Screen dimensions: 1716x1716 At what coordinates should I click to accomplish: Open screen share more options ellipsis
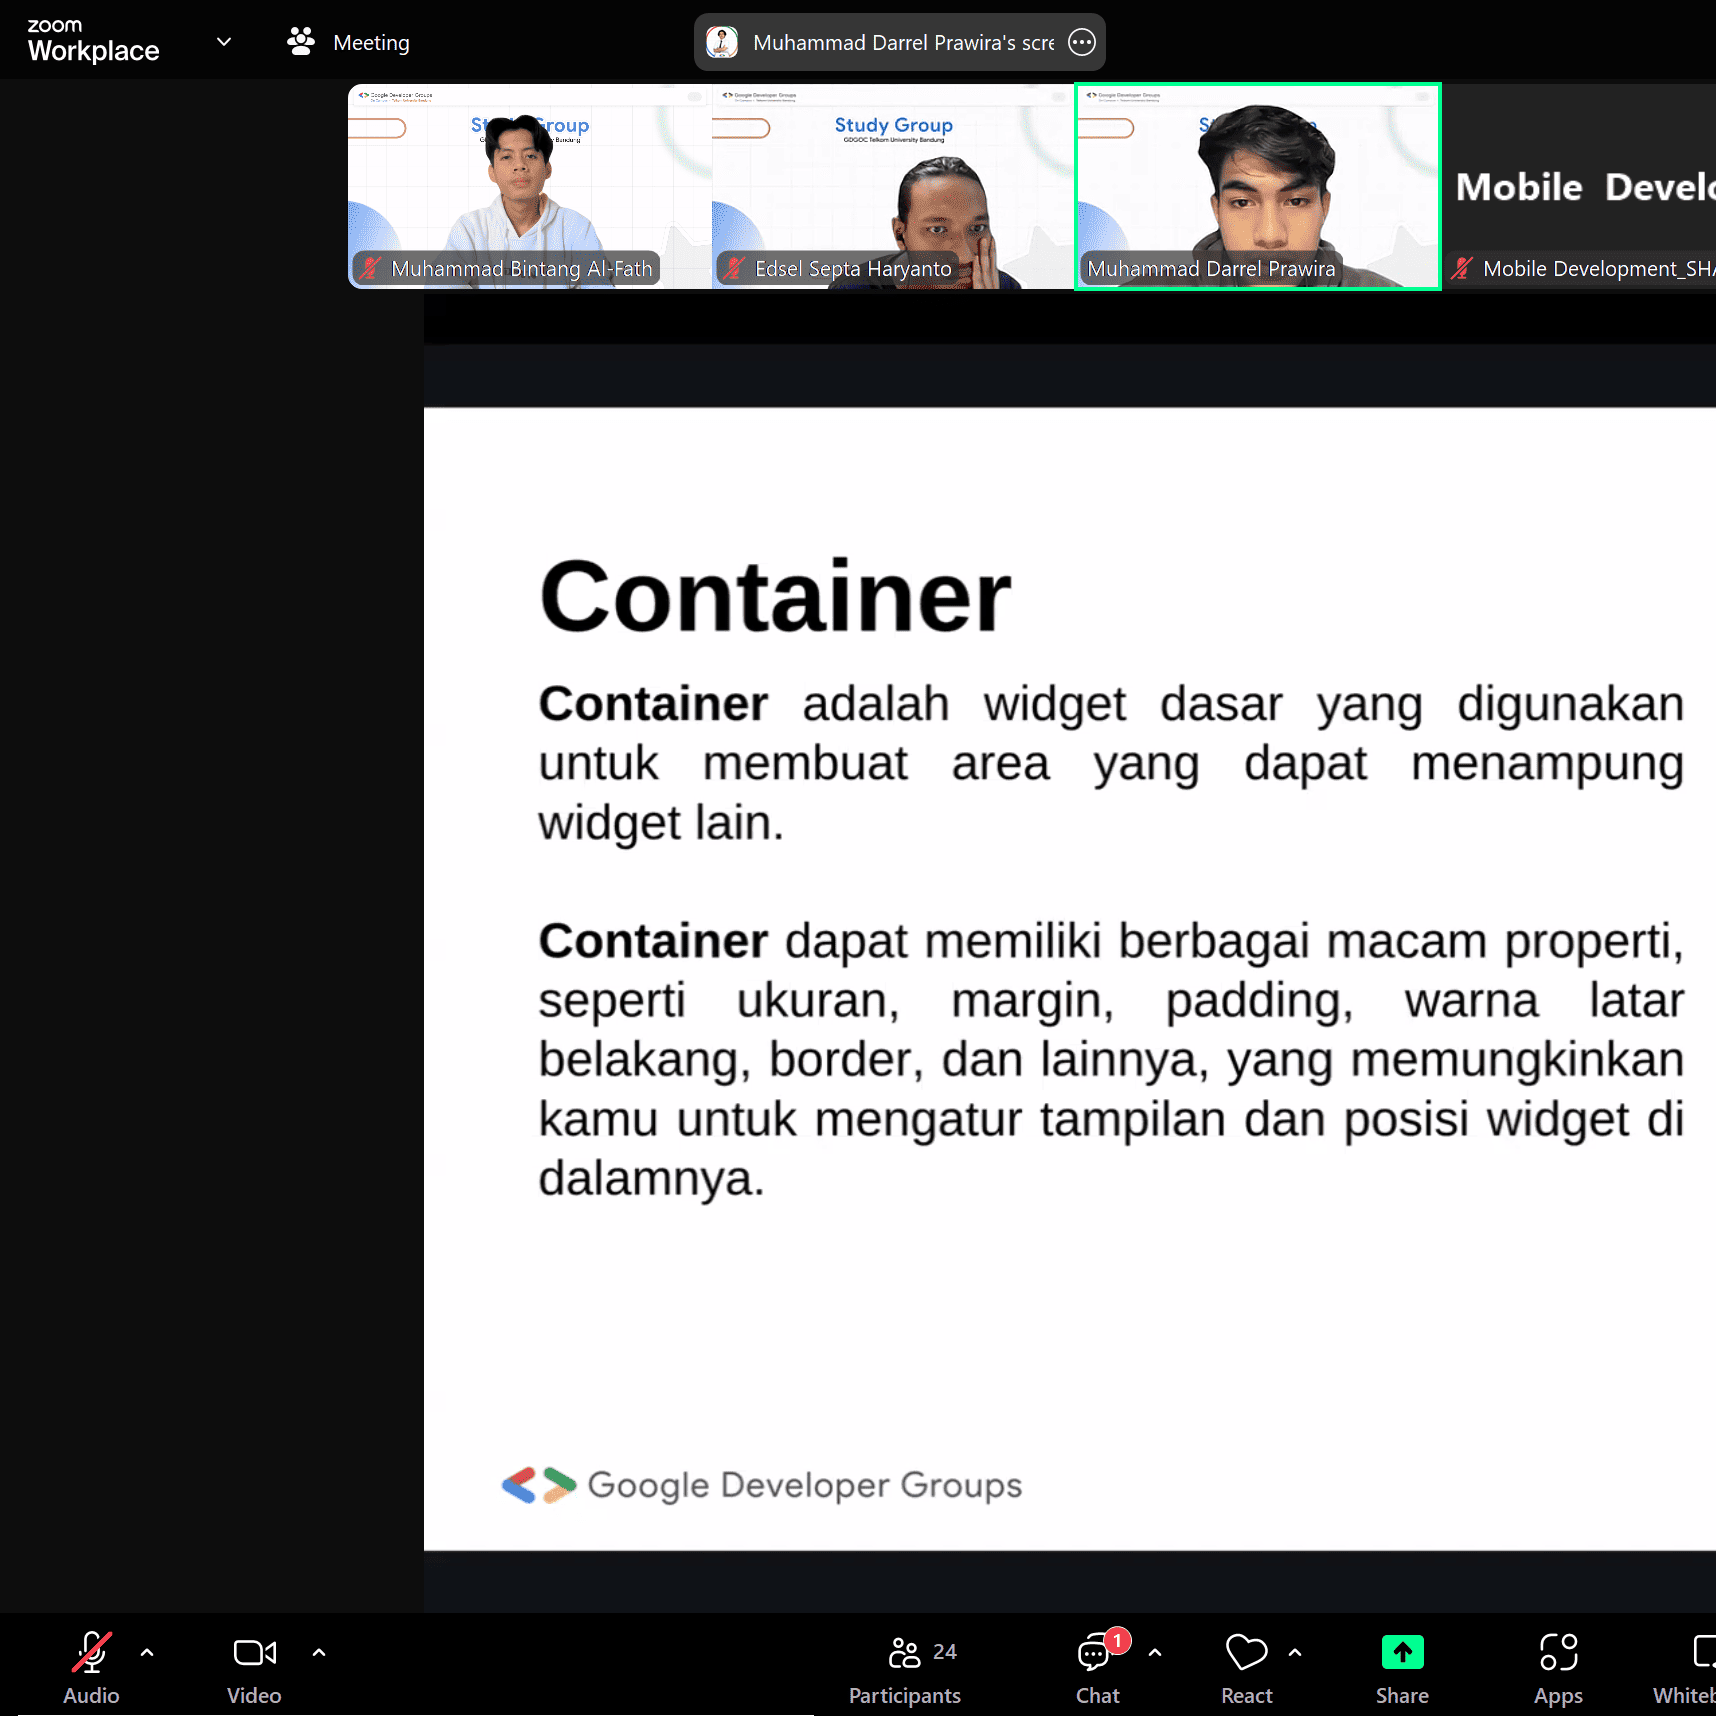tap(1082, 42)
